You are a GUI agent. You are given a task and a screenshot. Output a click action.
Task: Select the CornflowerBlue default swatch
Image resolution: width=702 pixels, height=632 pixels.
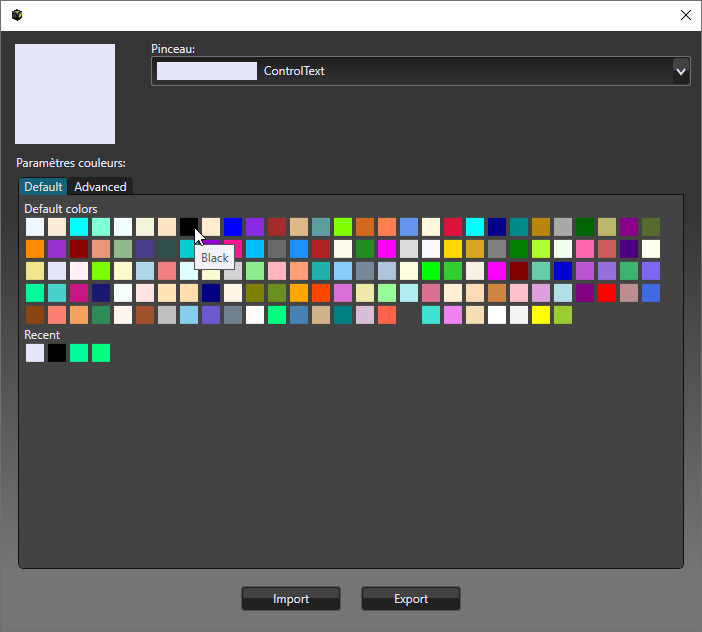409,227
